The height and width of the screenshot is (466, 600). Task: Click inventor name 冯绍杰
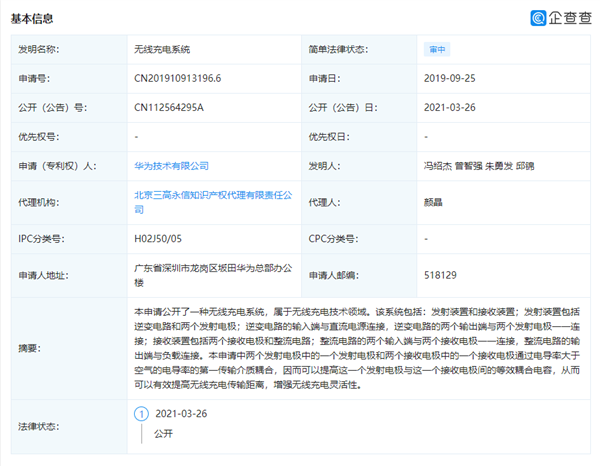[x=439, y=164]
